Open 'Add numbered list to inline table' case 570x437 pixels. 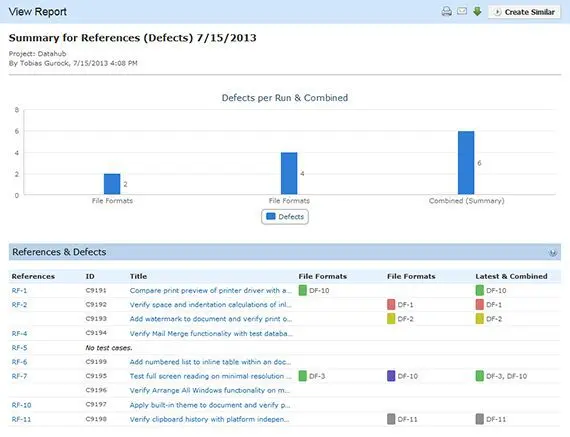[x=210, y=362]
